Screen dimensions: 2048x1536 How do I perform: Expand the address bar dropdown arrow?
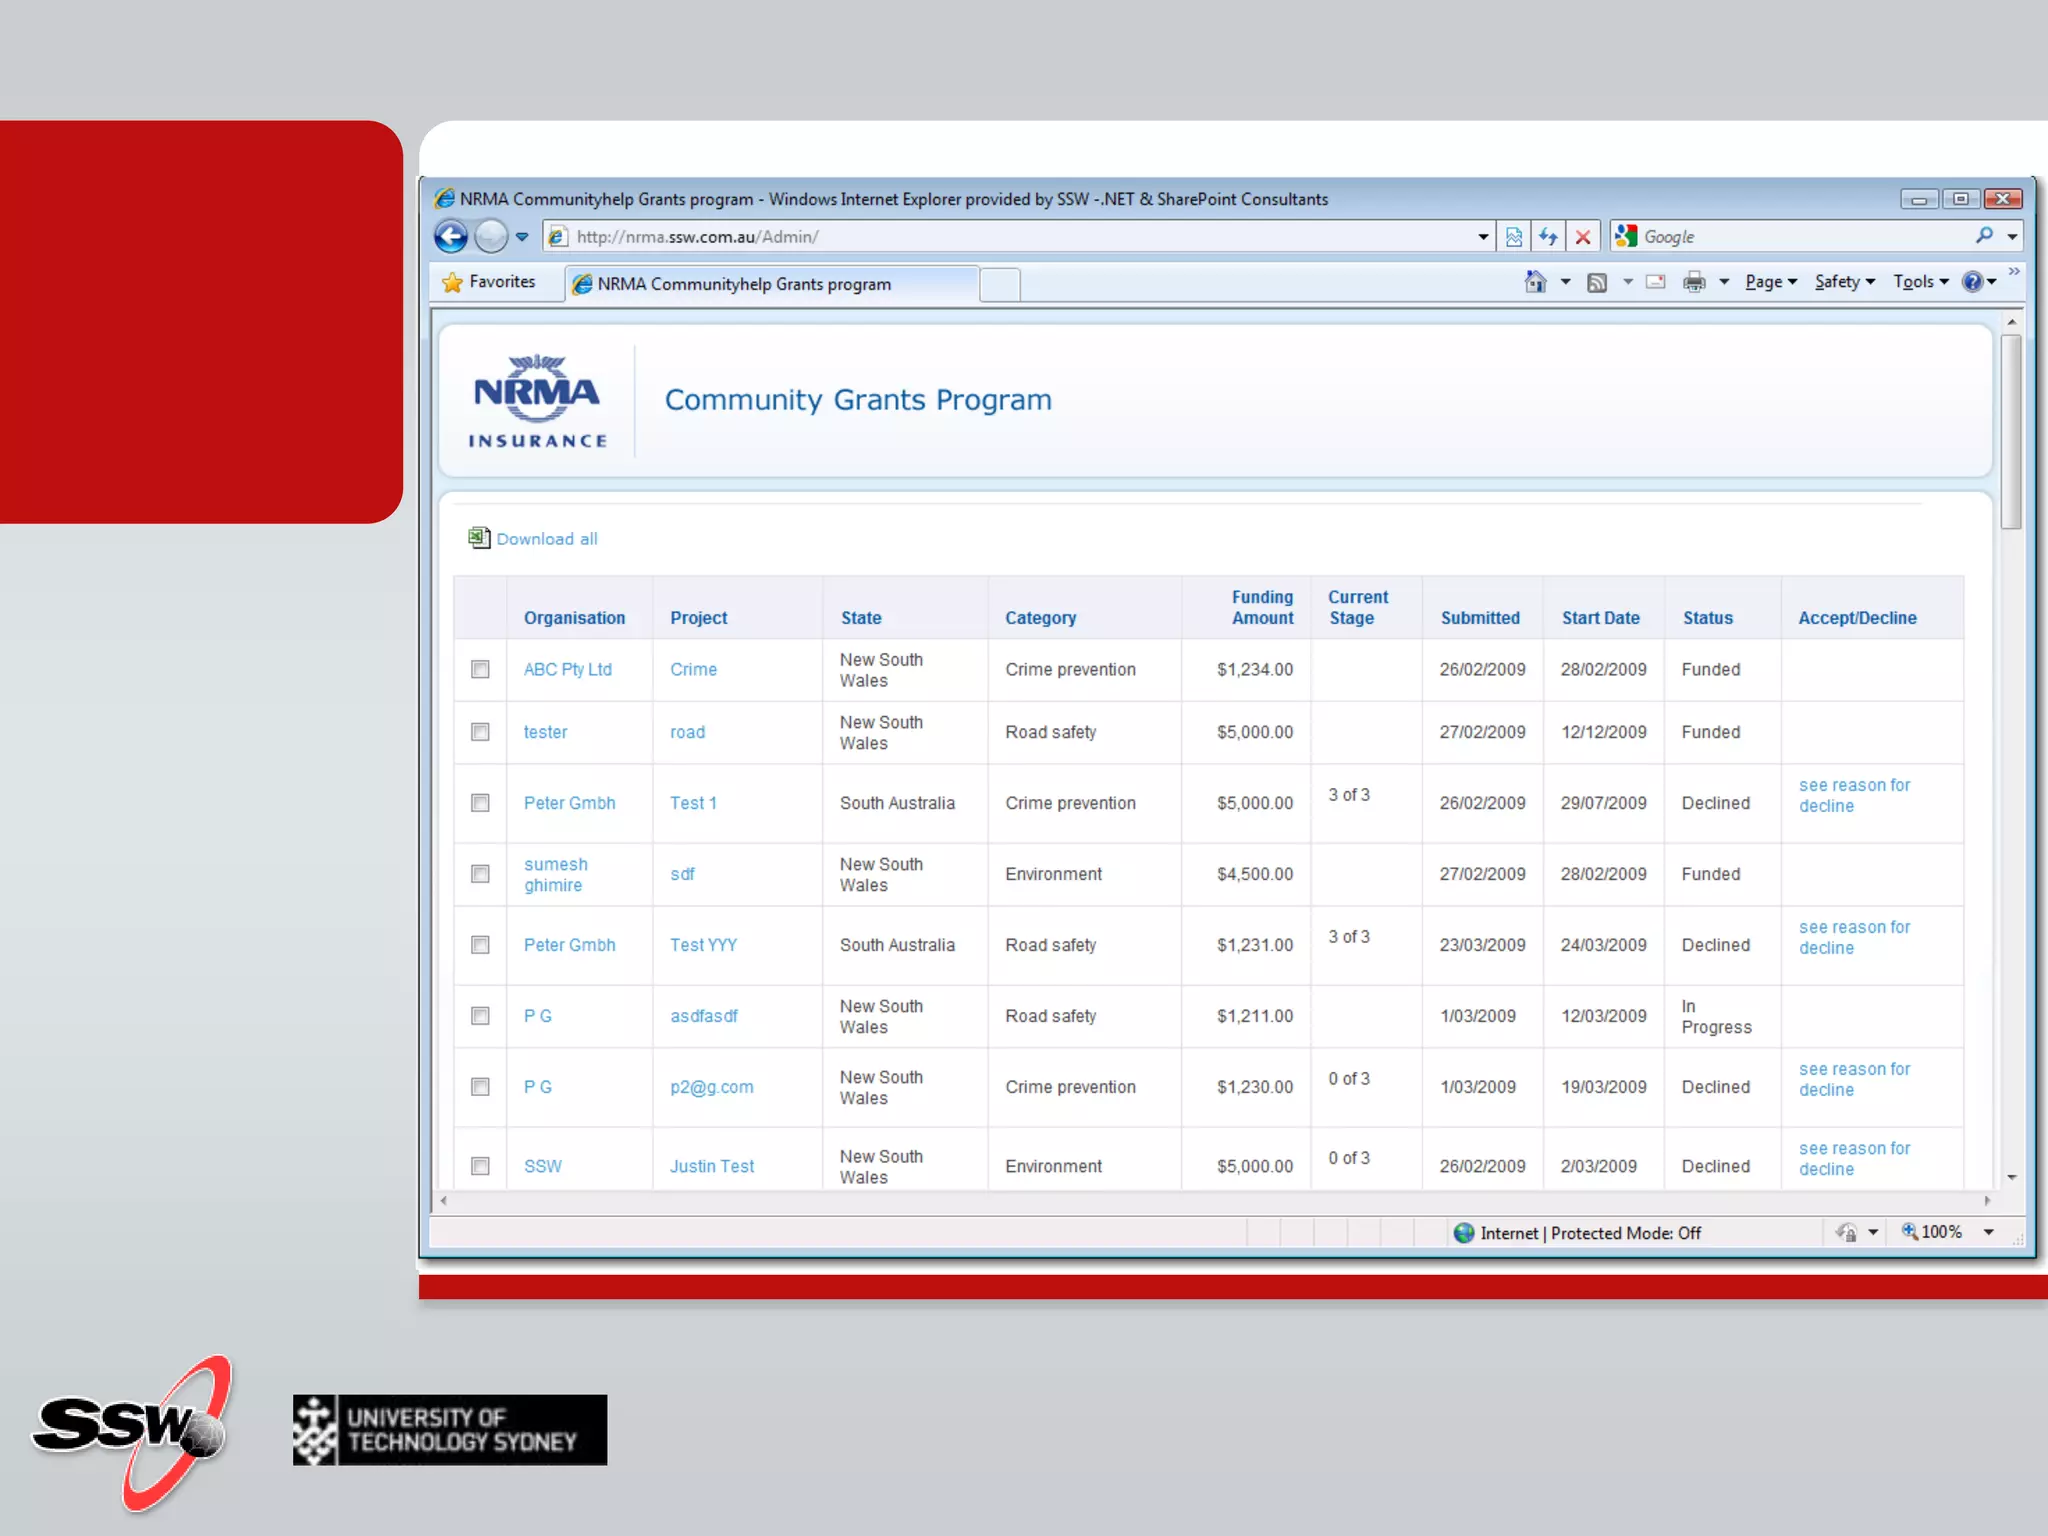(x=1483, y=237)
